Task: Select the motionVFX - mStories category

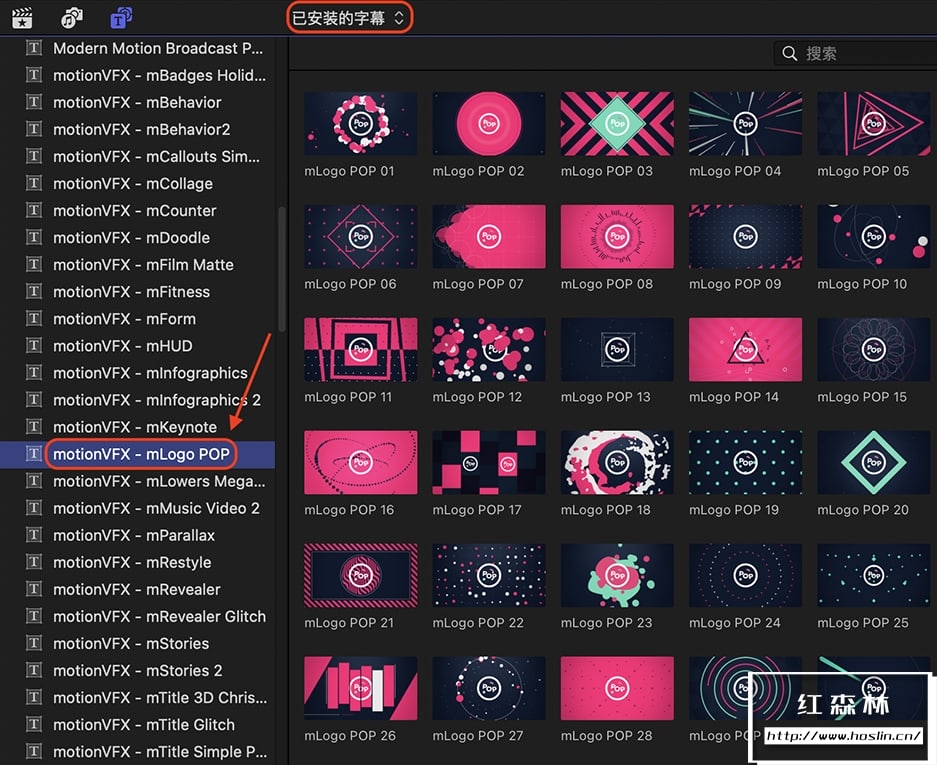Action: click(137, 644)
